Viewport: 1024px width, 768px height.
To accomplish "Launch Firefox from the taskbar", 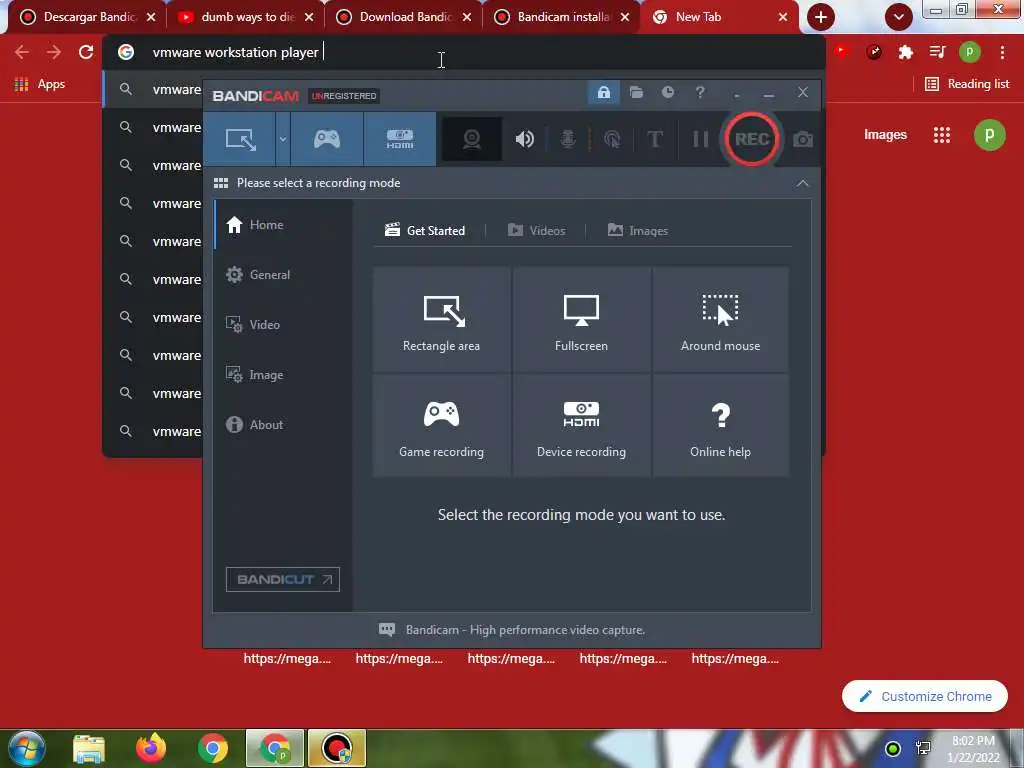I will tap(151, 748).
